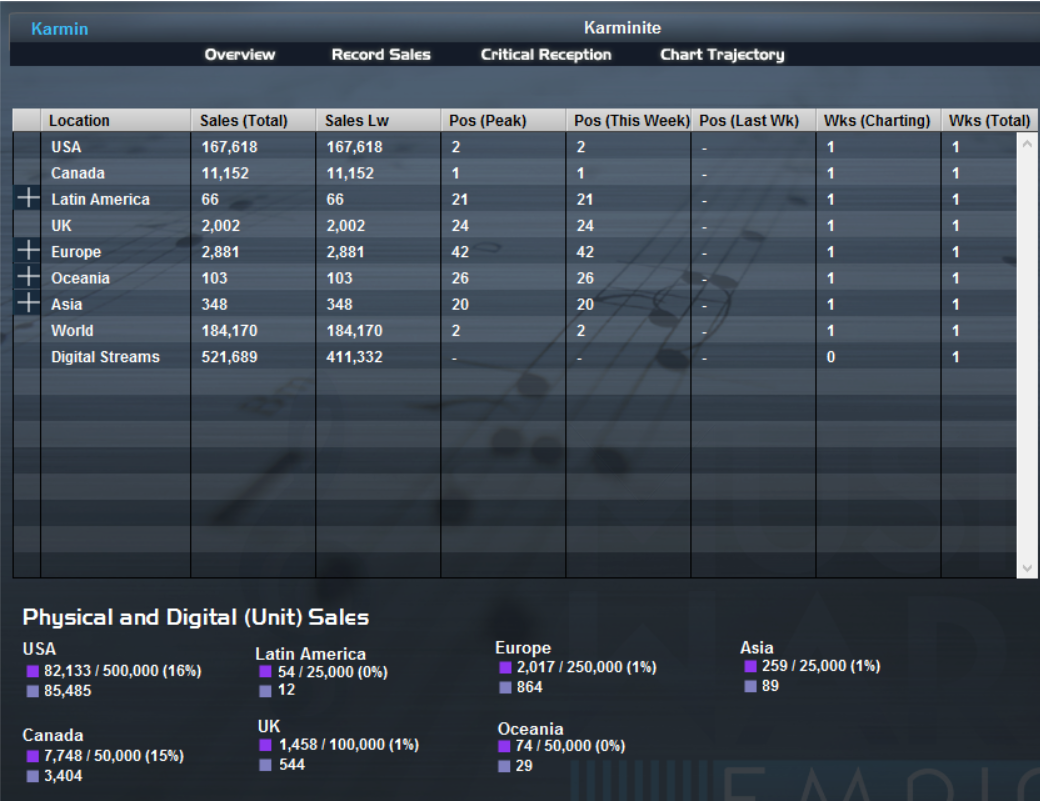This screenshot has width=1040, height=801.
Task: Click Latin America location name
Action: point(101,200)
